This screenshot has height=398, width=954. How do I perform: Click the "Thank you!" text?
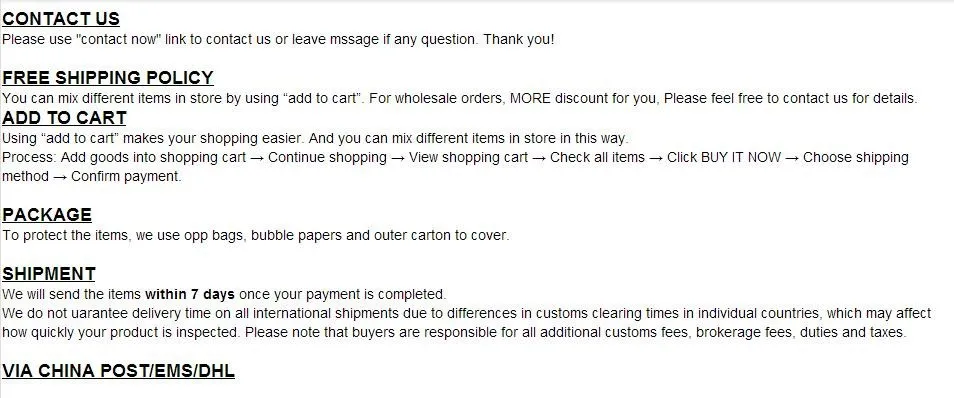tap(519, 40)
